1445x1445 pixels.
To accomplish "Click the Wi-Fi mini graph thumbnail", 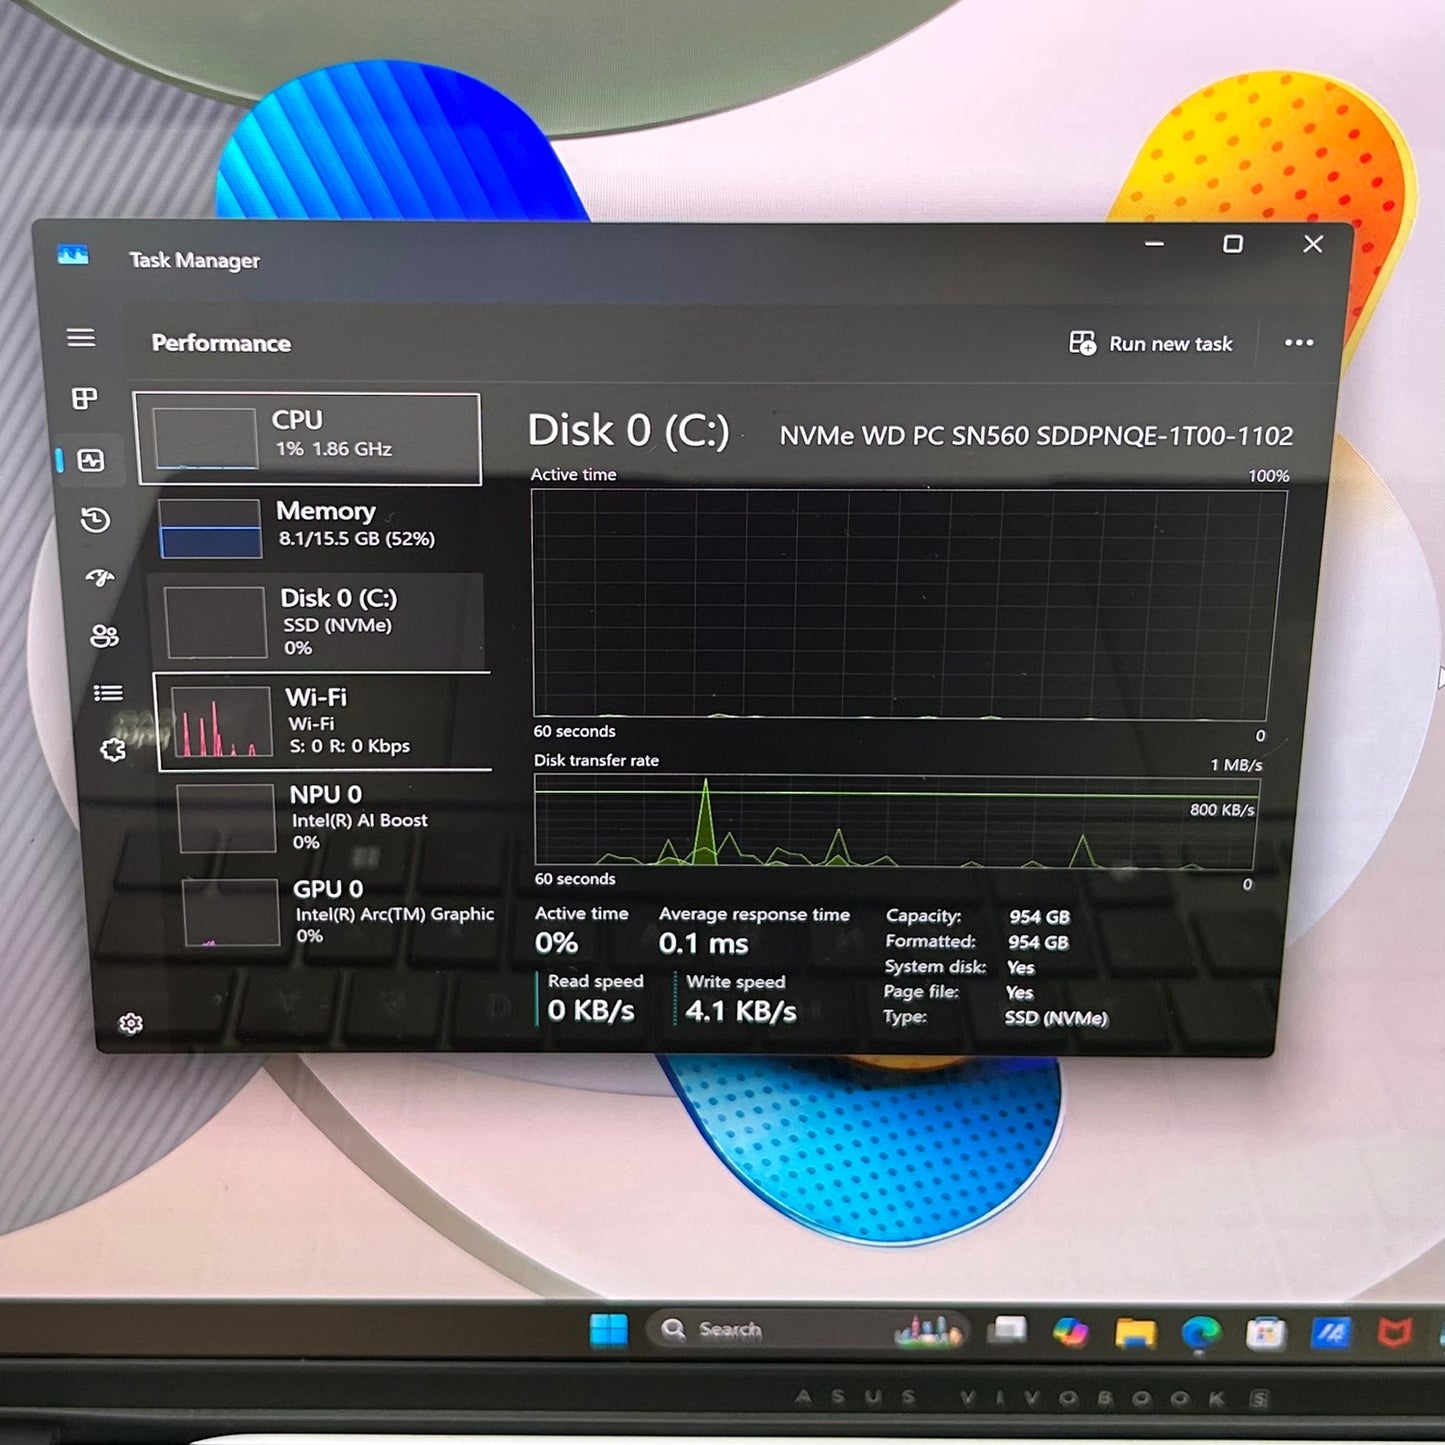I will [x=221, y=721].
